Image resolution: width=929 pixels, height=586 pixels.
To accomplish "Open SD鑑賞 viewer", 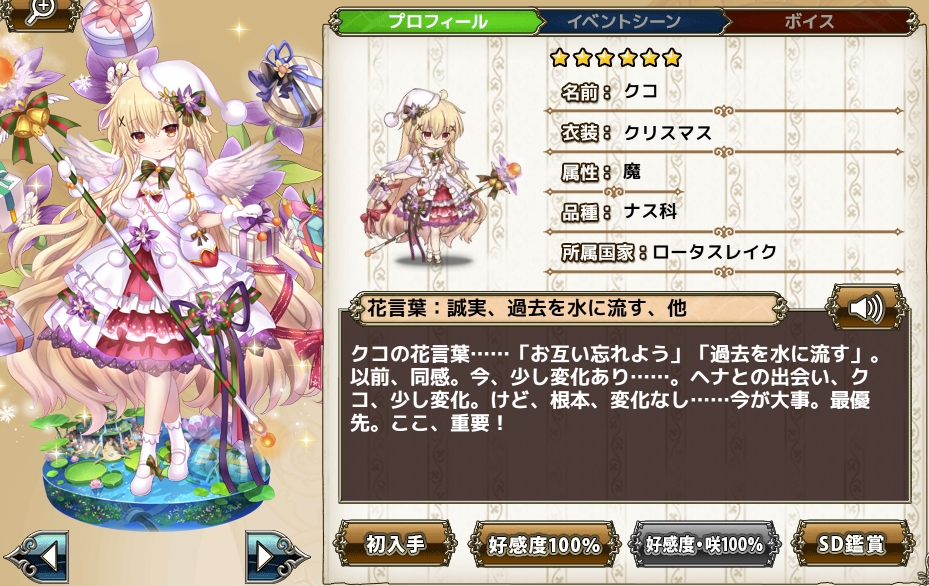I will tap(851, 543).
